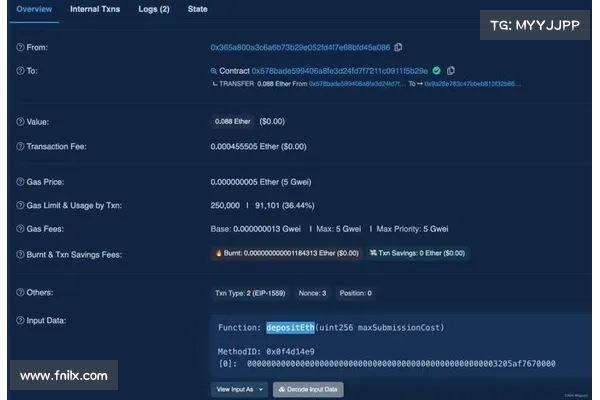
Task: Click help icon beside Others label
Action: (x=20, y=292)
